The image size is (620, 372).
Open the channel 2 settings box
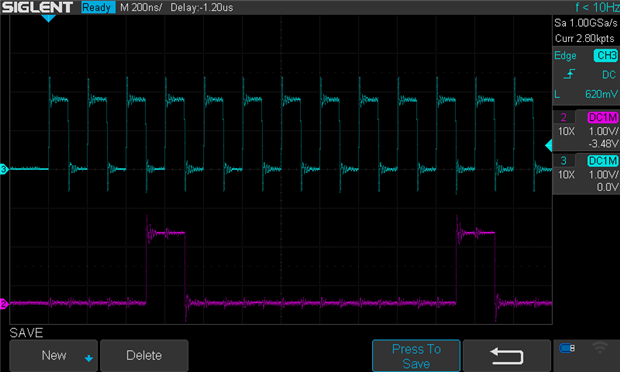tap(586, 130)
